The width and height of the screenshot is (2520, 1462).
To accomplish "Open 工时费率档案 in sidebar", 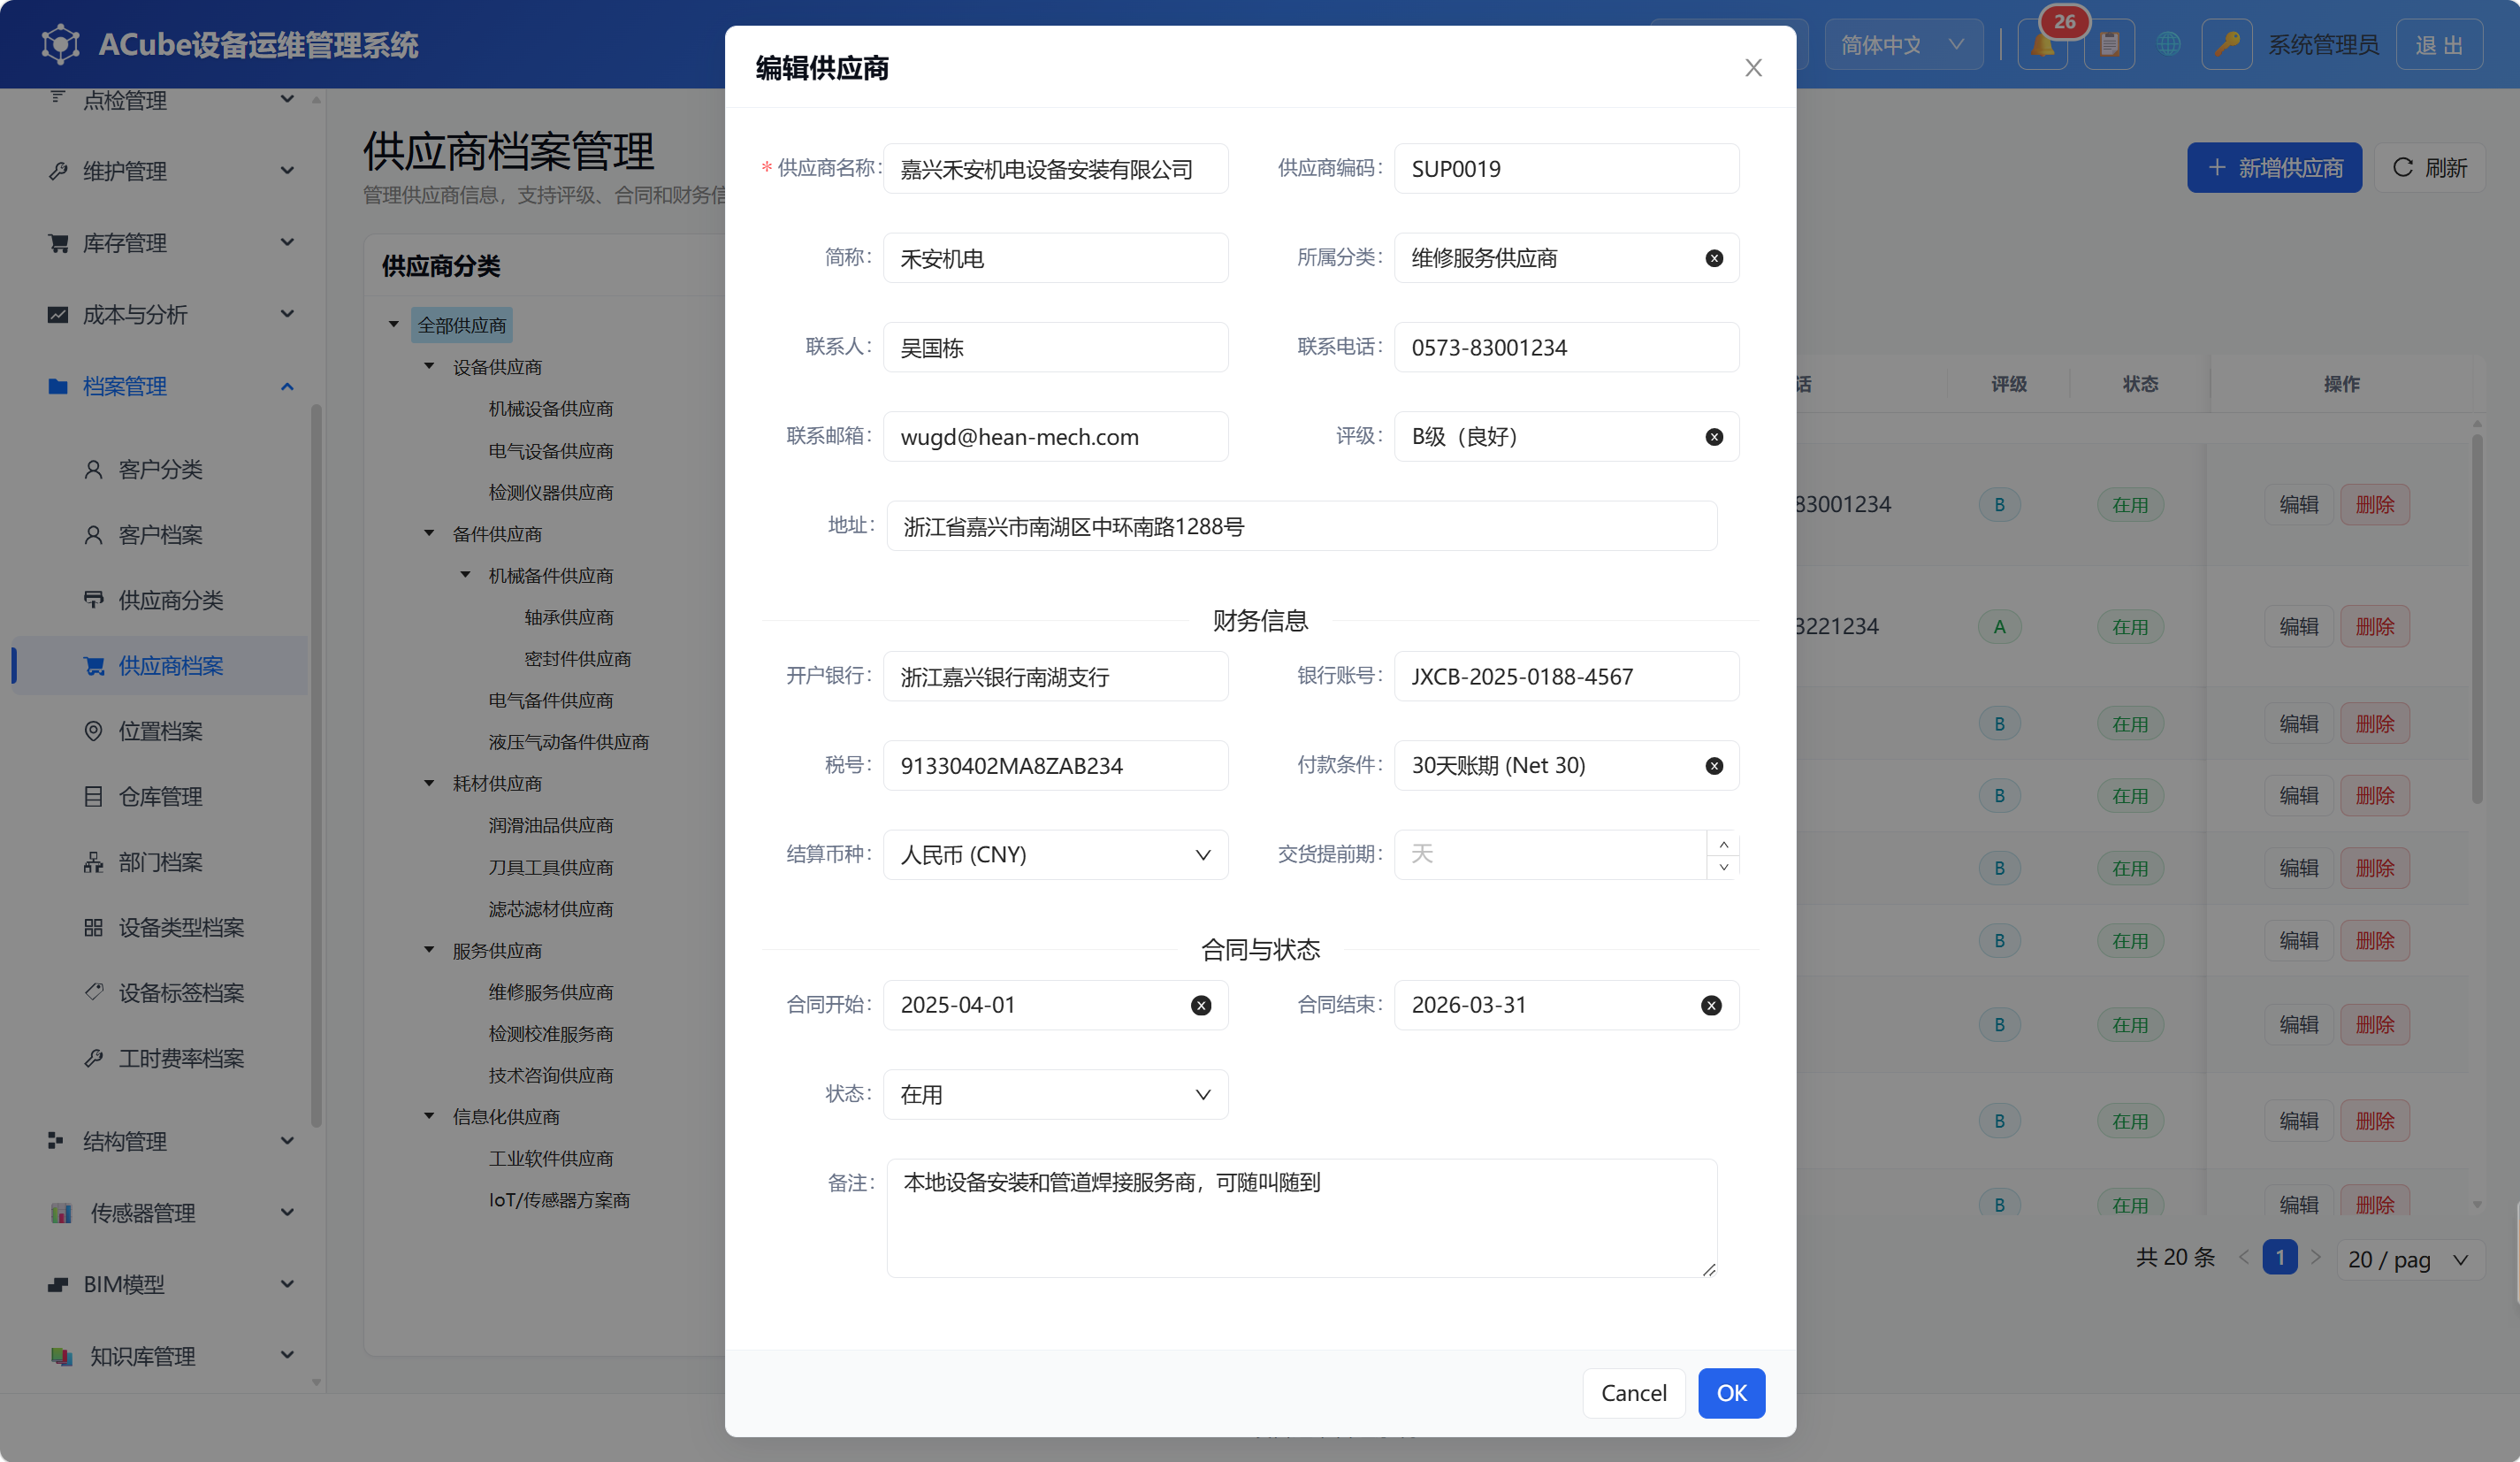I will [x=160, y=1058].
